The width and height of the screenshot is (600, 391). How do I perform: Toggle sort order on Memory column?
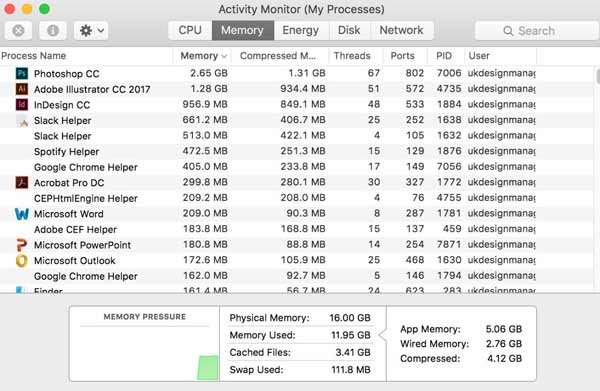click(x=202, y=56)
